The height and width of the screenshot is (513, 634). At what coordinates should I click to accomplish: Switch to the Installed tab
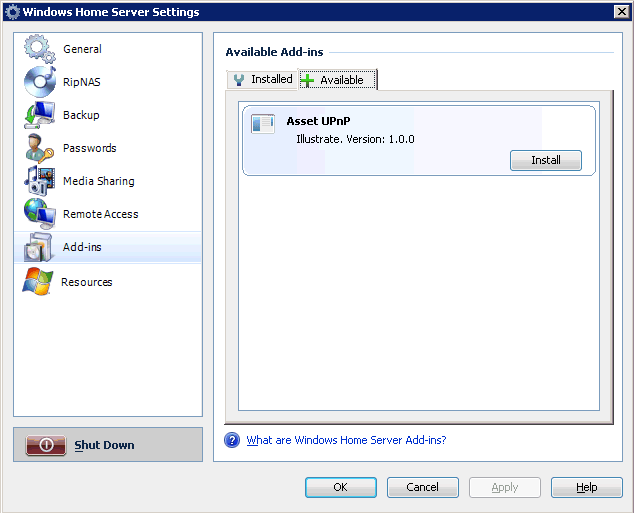coord(262,79)
